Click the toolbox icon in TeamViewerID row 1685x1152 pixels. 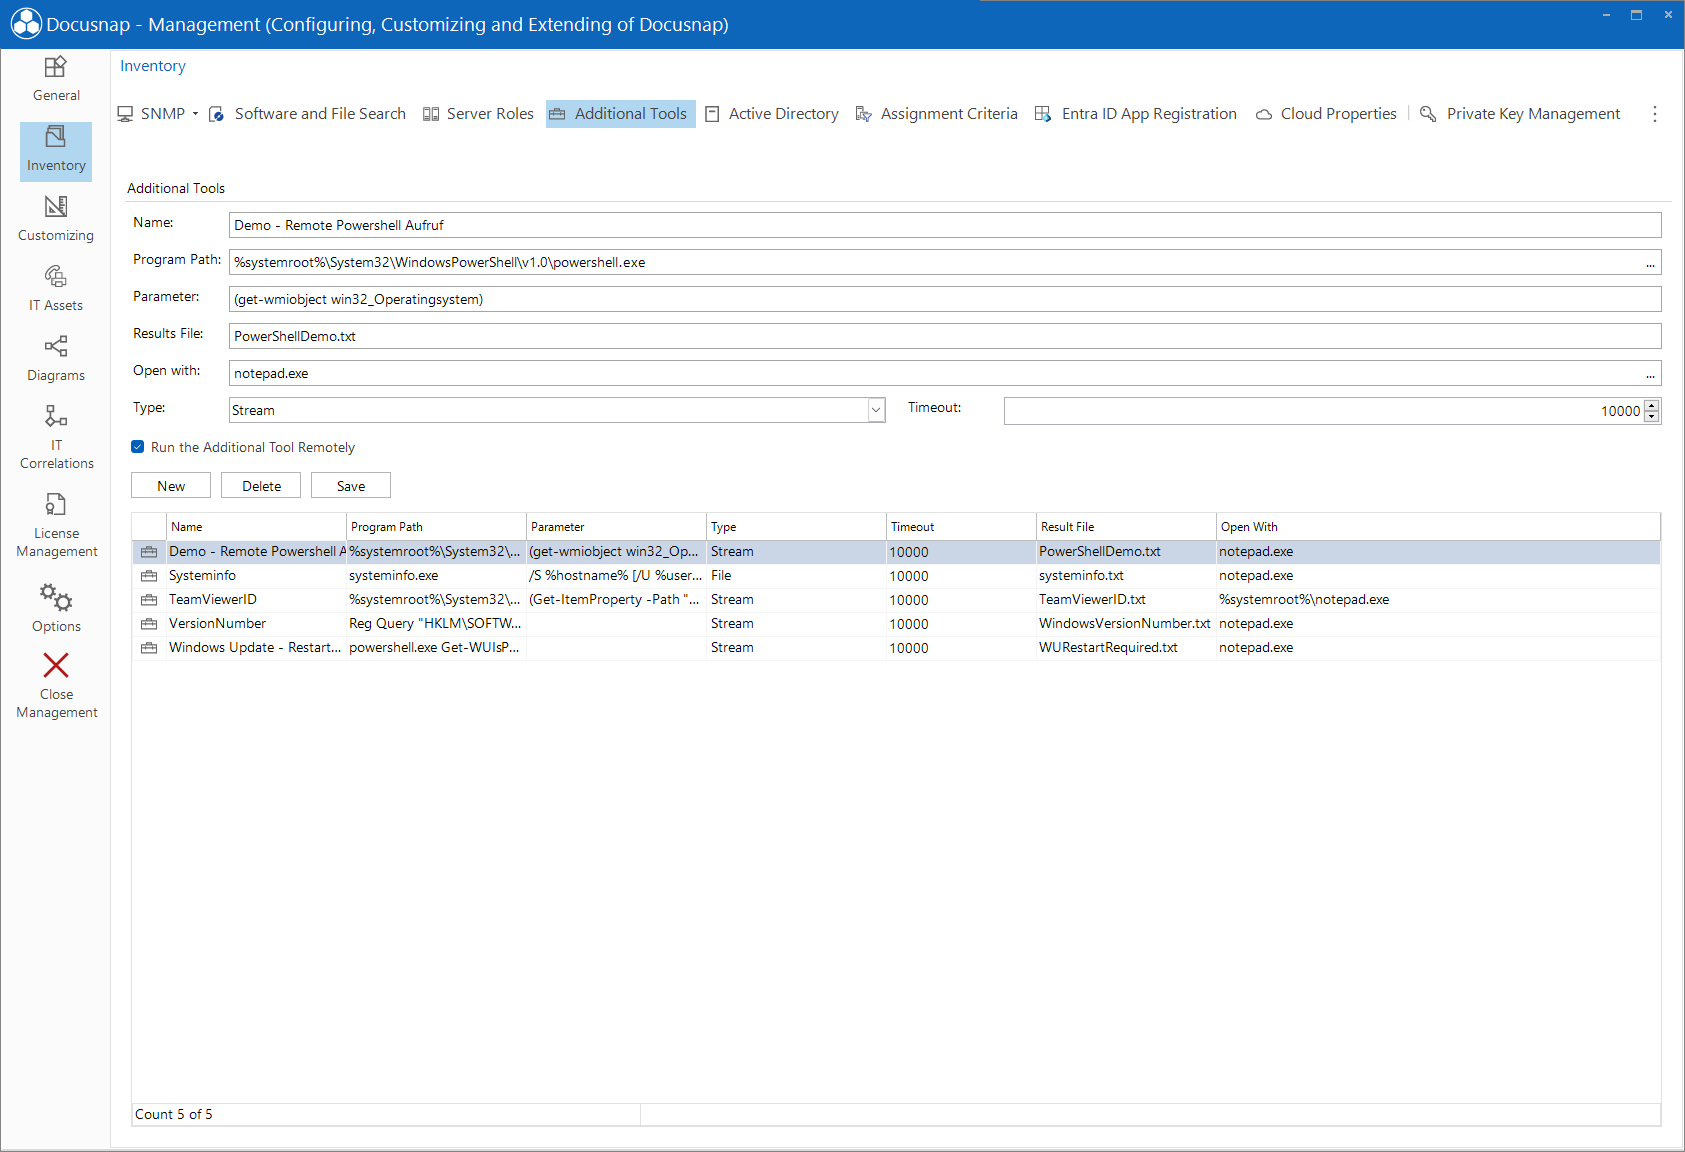pyautogui.click(x=149, y=600)
